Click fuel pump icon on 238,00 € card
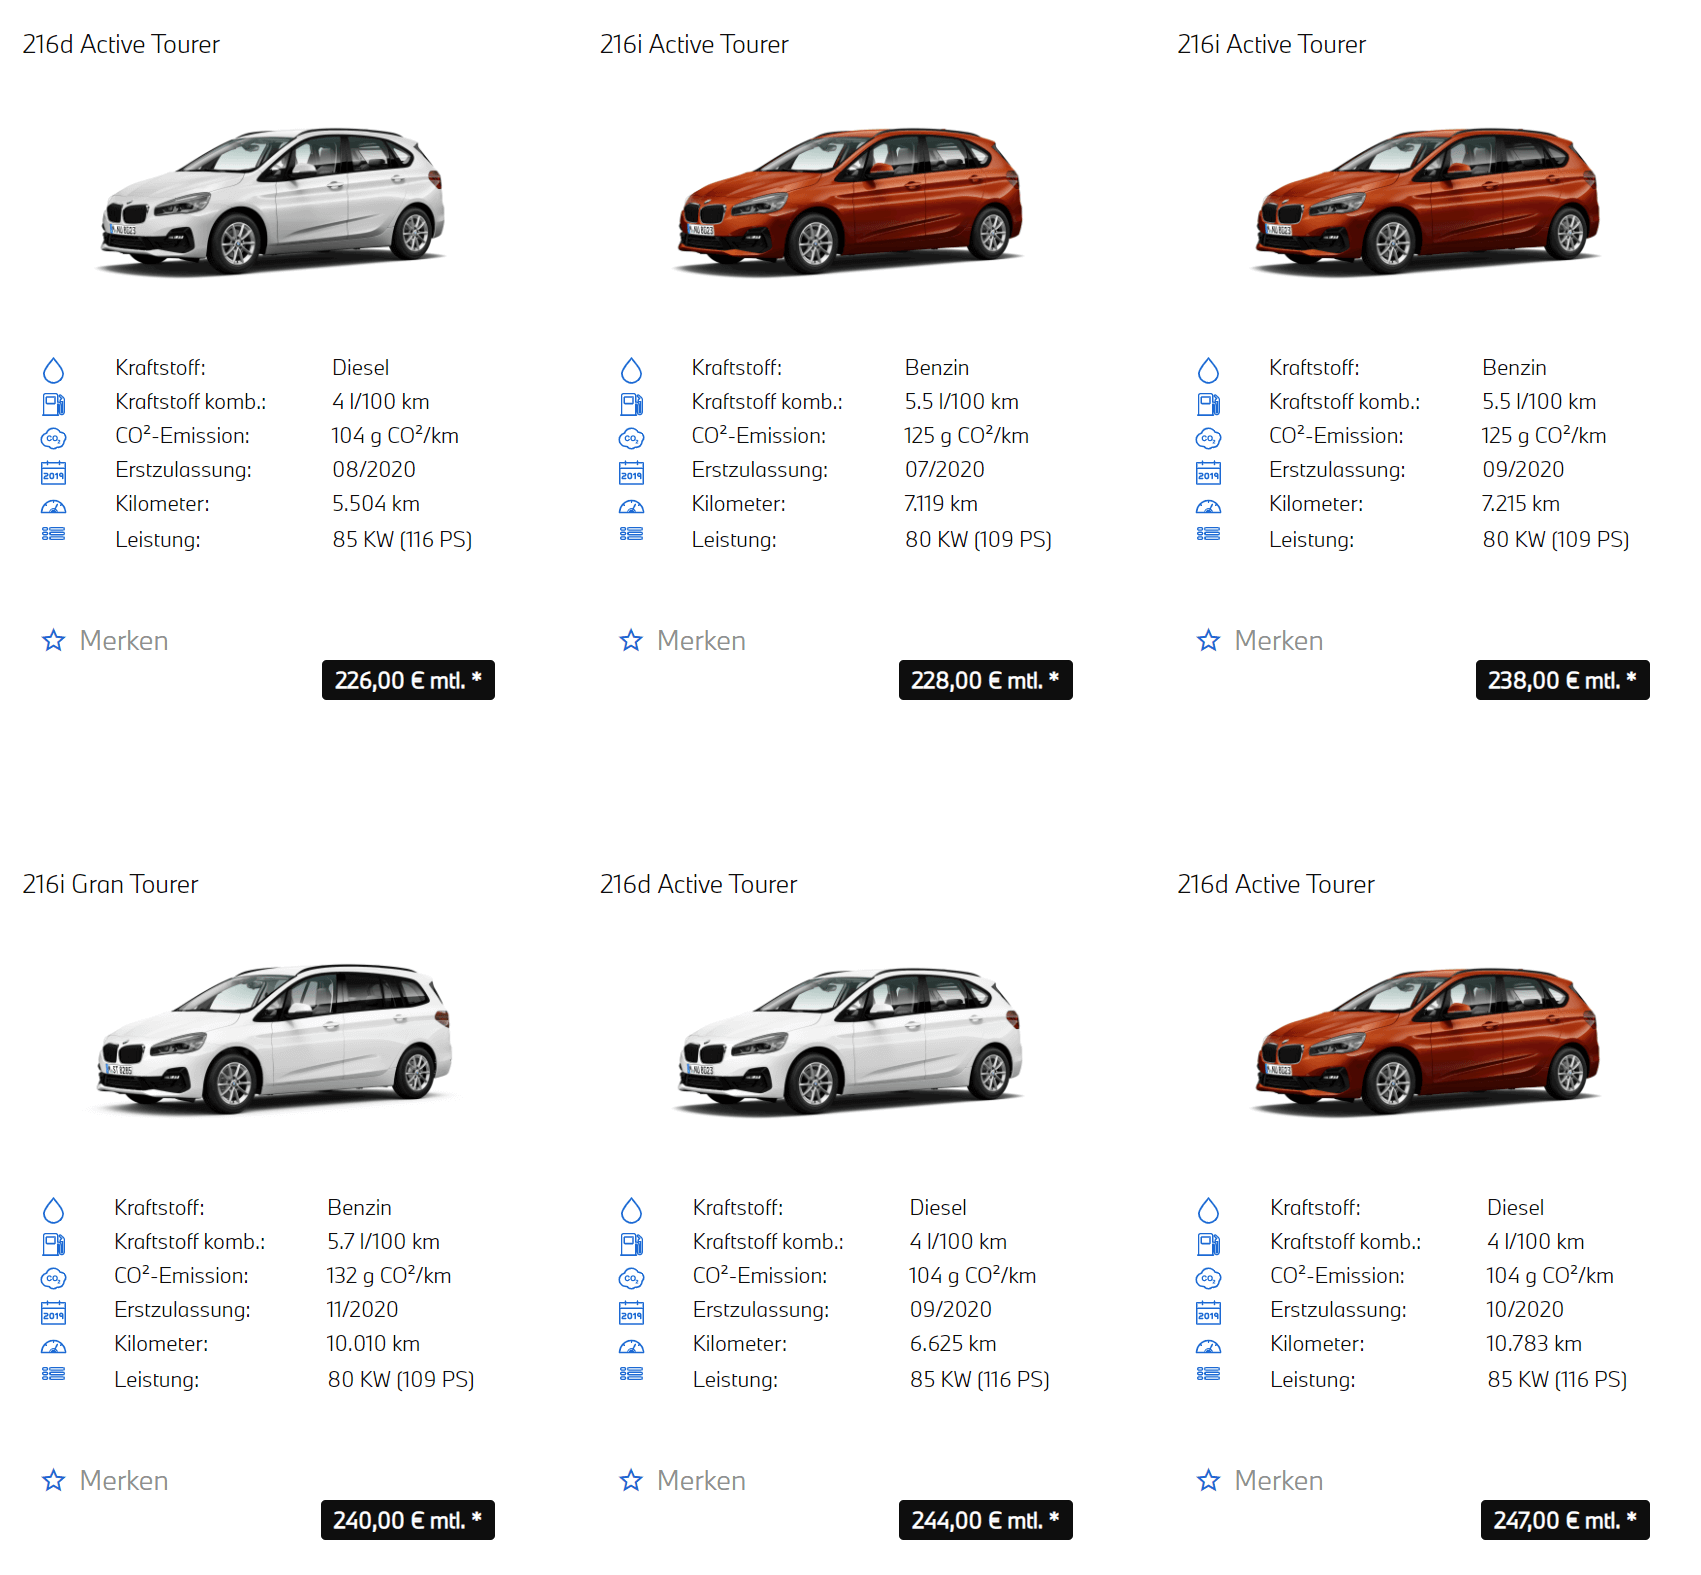1701x1575 pixels. [1208, 404]
